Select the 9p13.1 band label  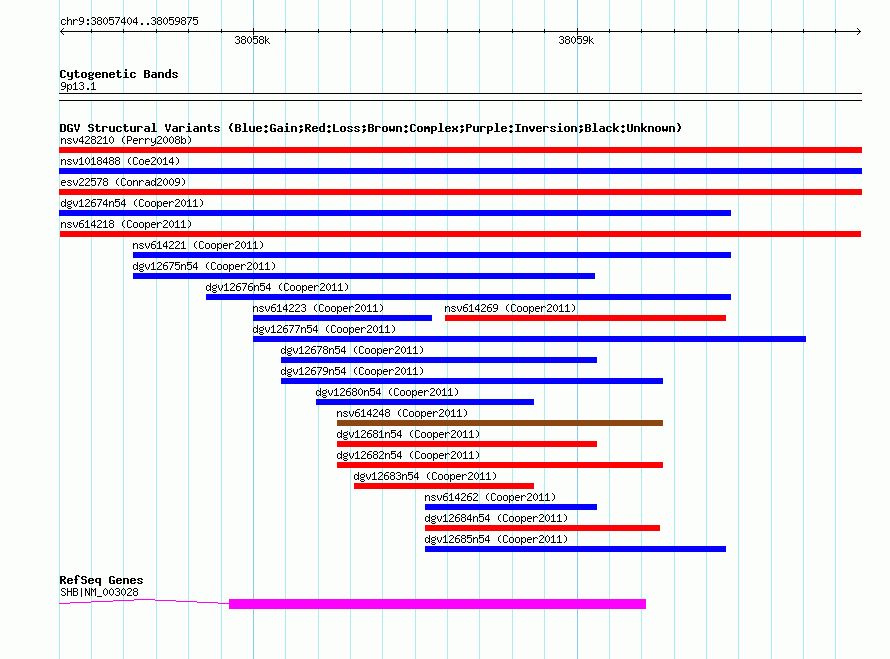78,86
